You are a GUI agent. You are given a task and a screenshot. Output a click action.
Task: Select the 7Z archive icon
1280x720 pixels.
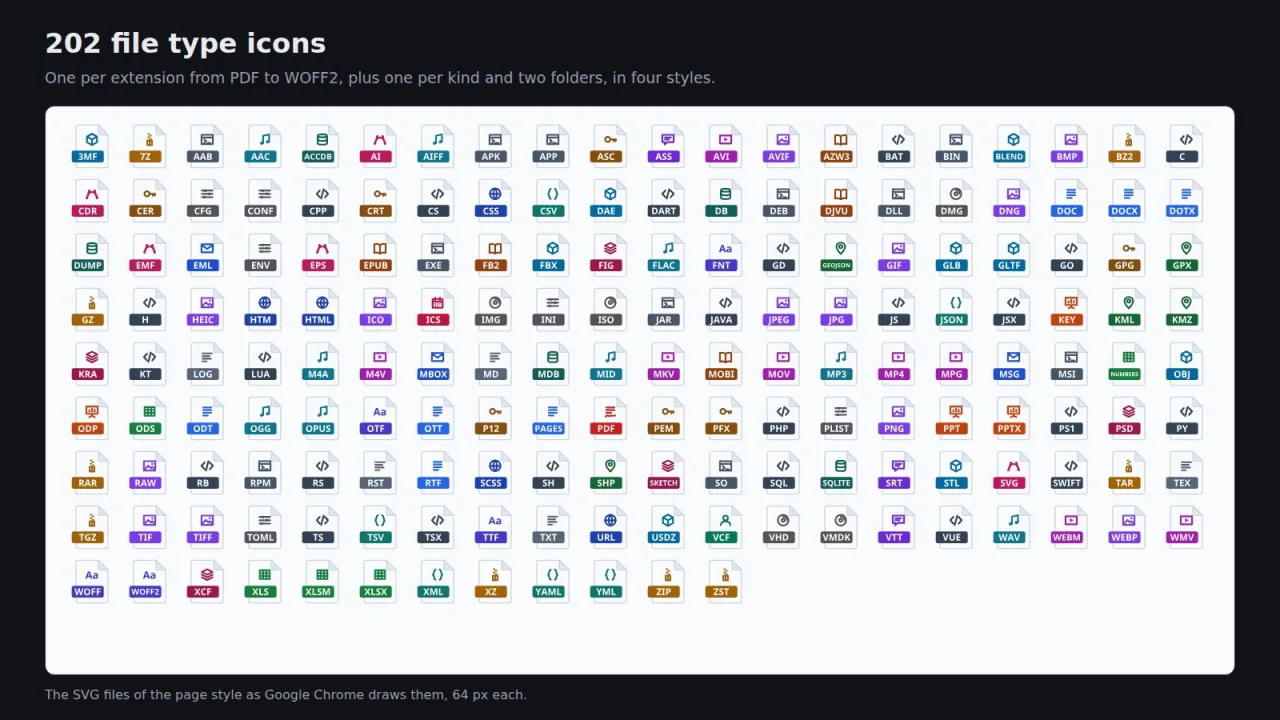tap(149, 146)
